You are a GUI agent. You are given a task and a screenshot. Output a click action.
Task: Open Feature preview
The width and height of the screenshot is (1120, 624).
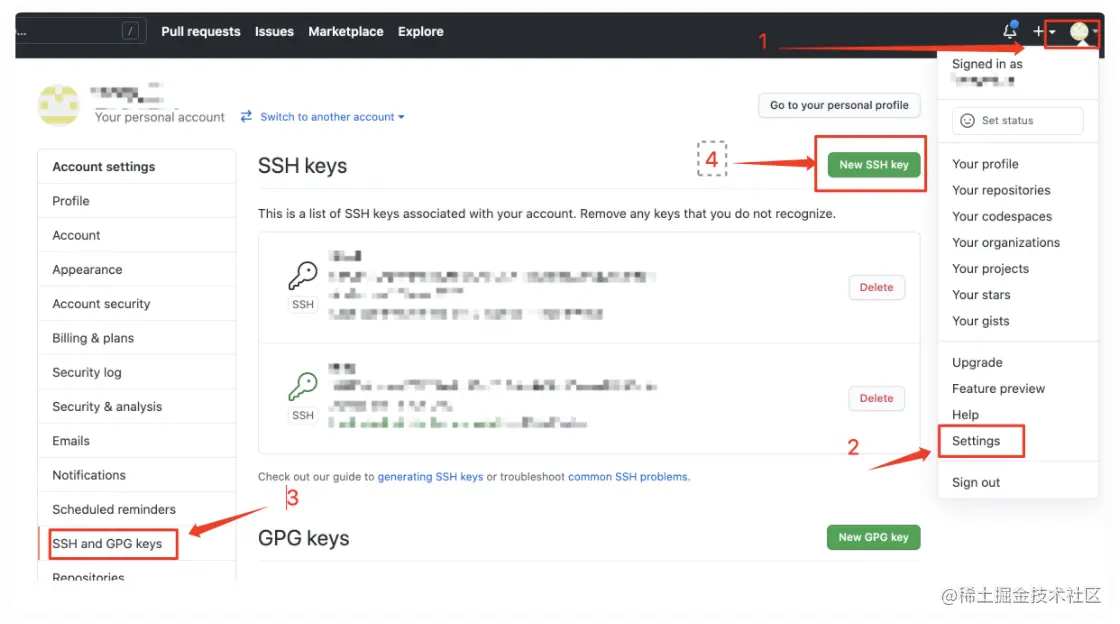pos(998,388)
